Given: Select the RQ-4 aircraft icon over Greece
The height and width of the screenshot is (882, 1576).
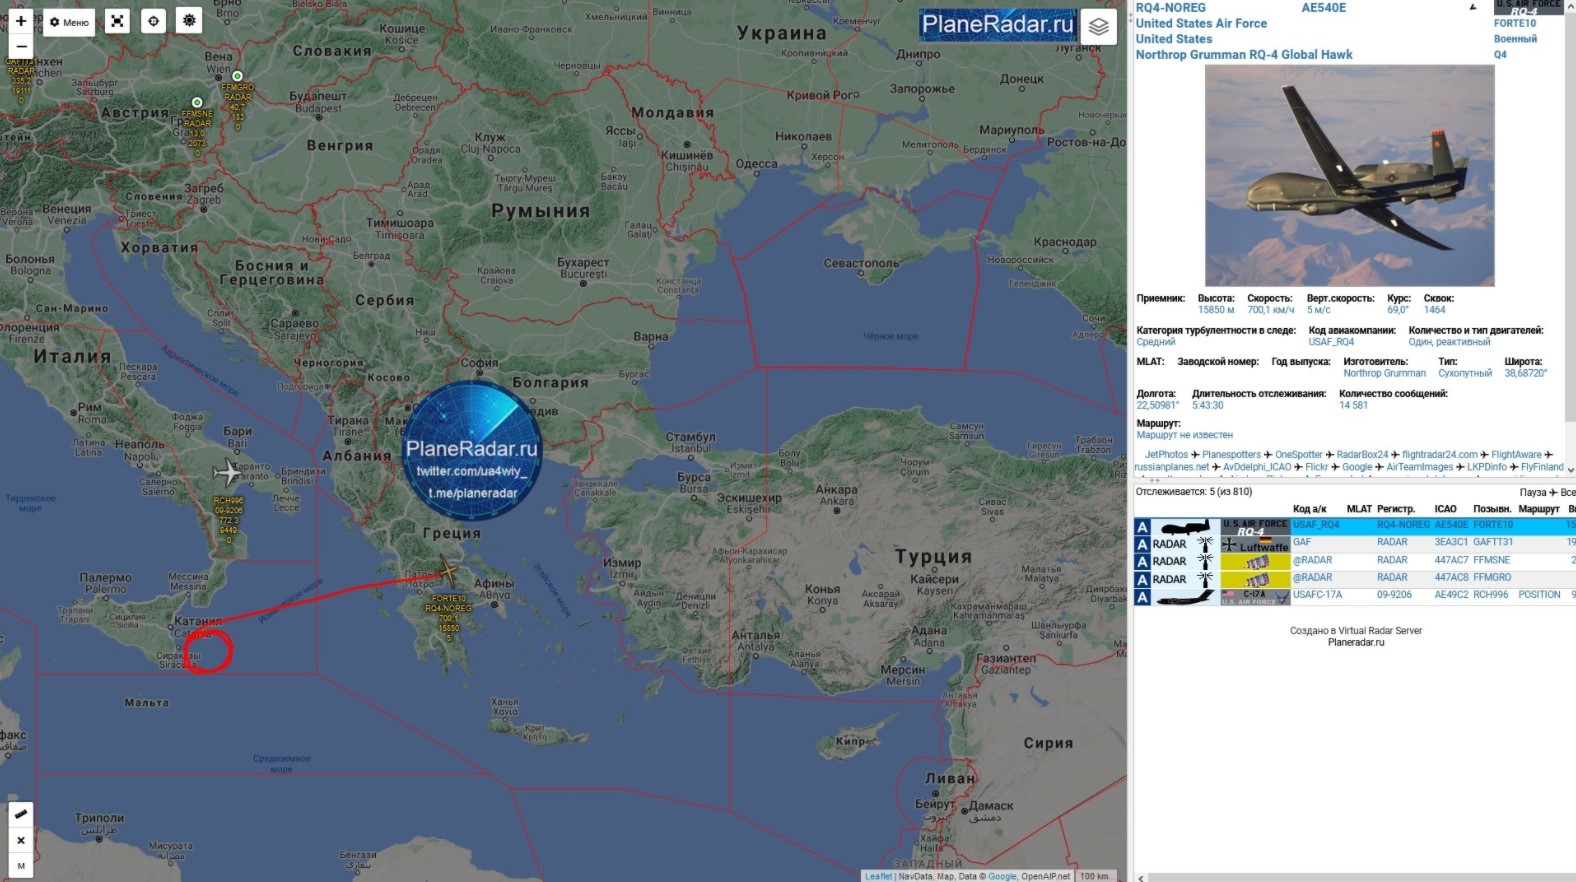Looking at the screenshot, I should 447,573.
